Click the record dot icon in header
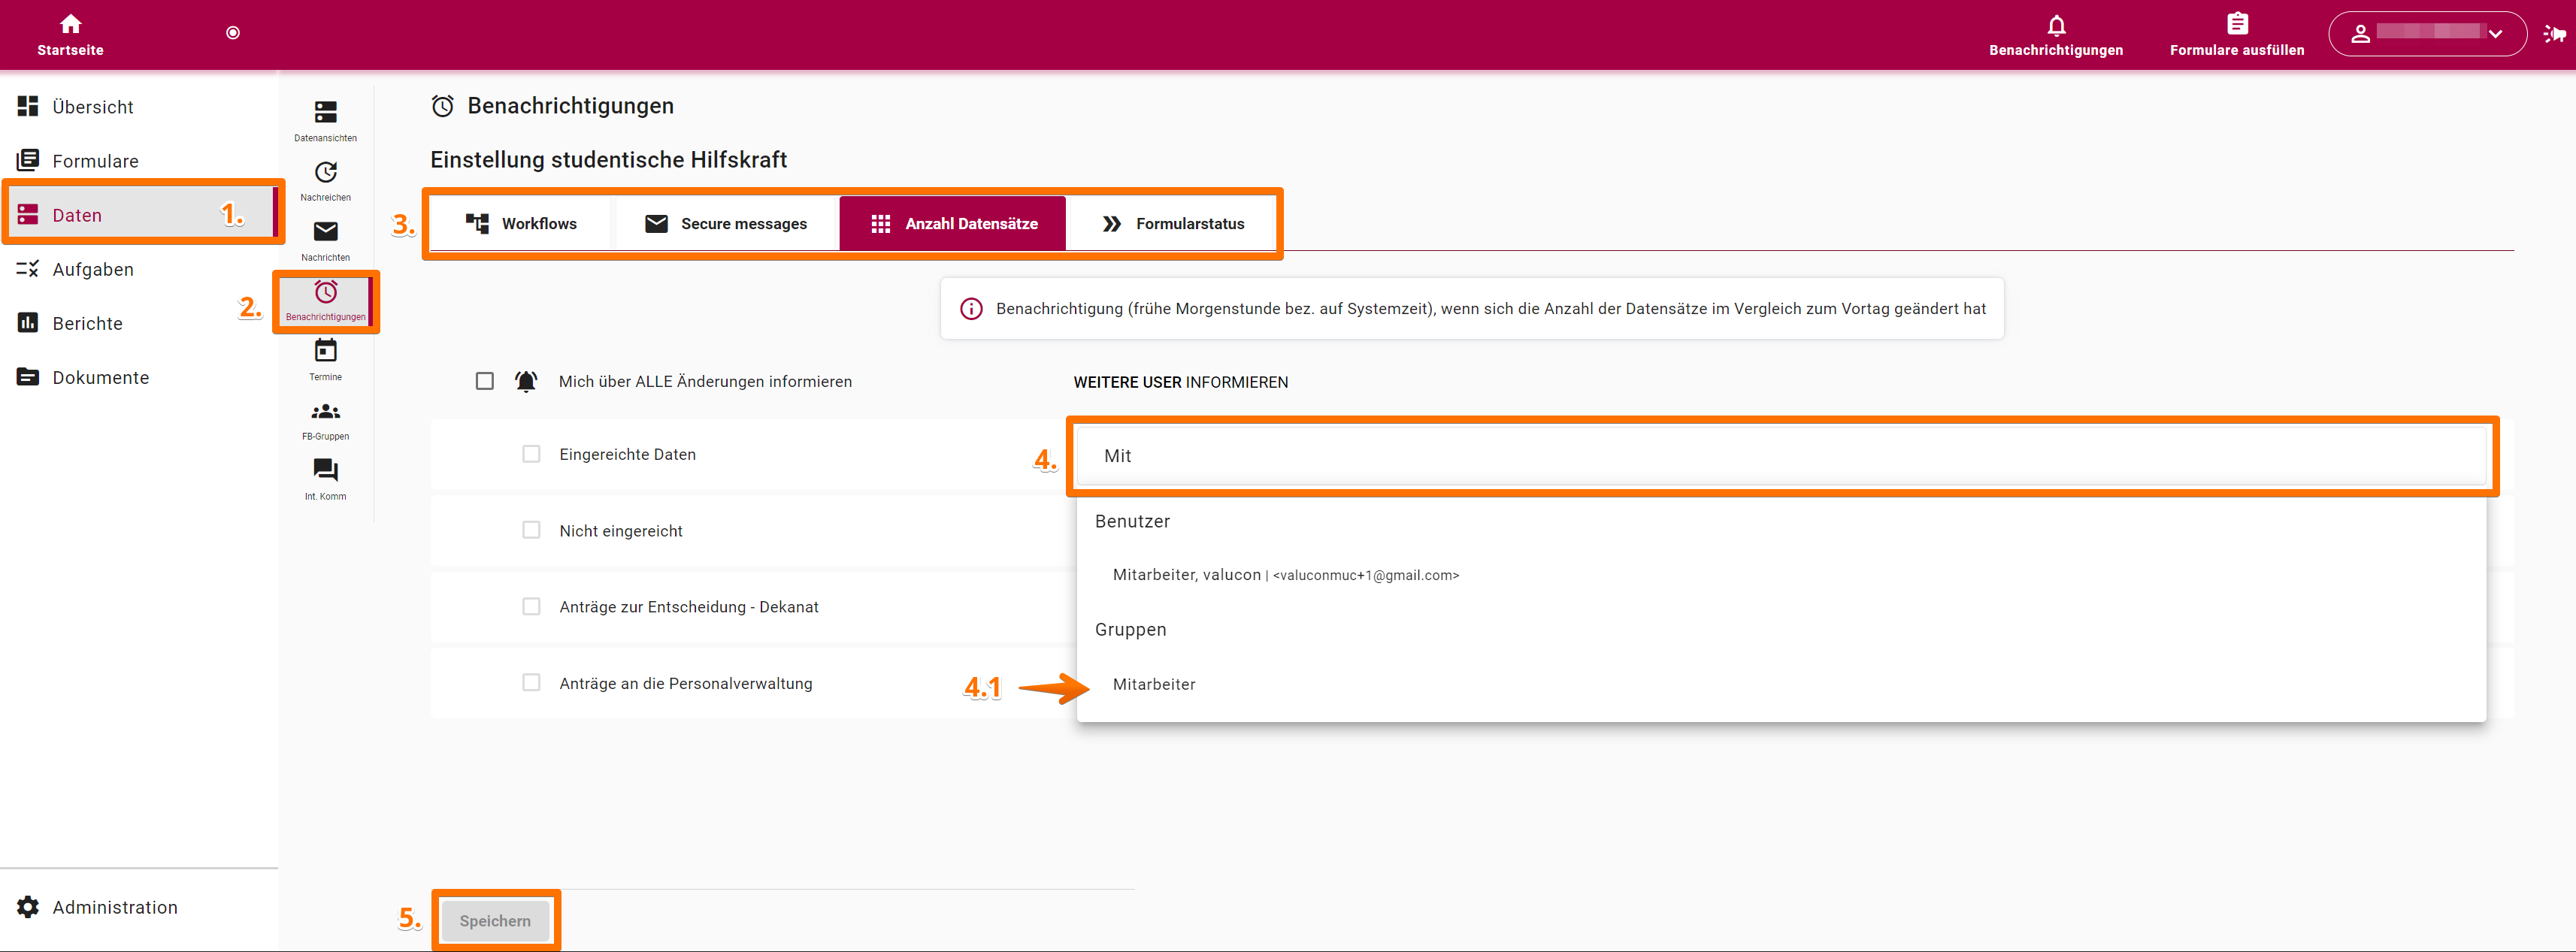 233,33
